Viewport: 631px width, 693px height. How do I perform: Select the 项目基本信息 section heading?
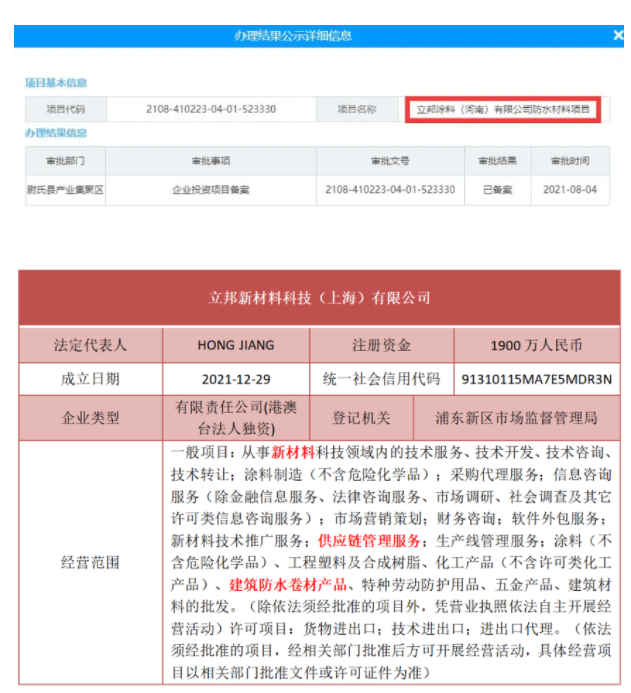point(56,83)
